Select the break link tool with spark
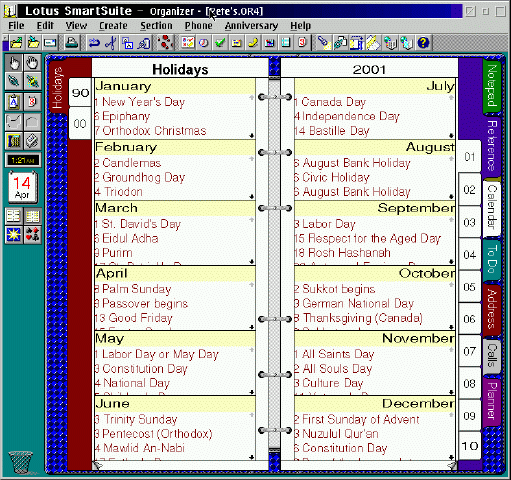 click(32, 81)
